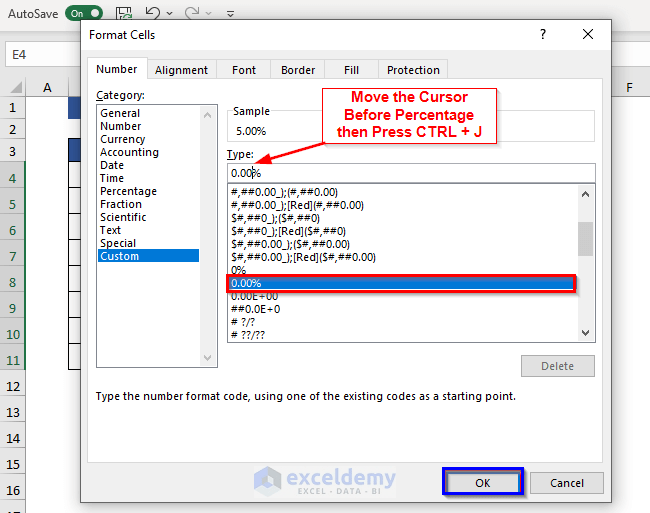Confirm with the OK button
Screen dimensions: 650x513
[x=483, y=483]
